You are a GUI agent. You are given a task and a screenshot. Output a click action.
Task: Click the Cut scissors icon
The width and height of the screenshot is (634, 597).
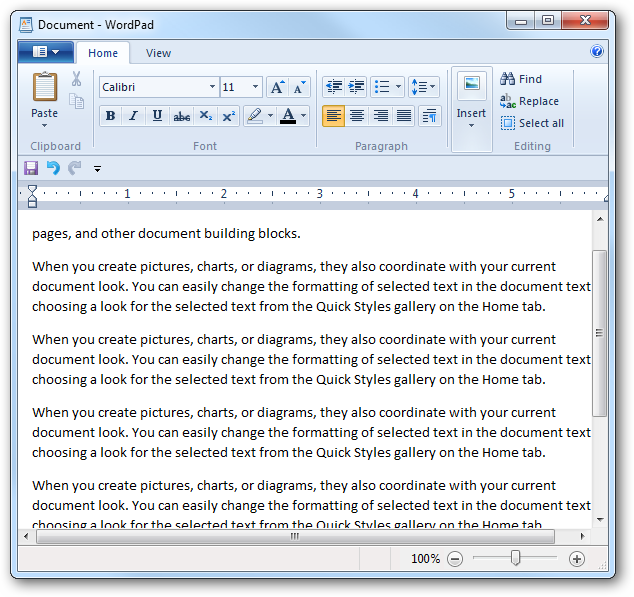tap(76, 79)
